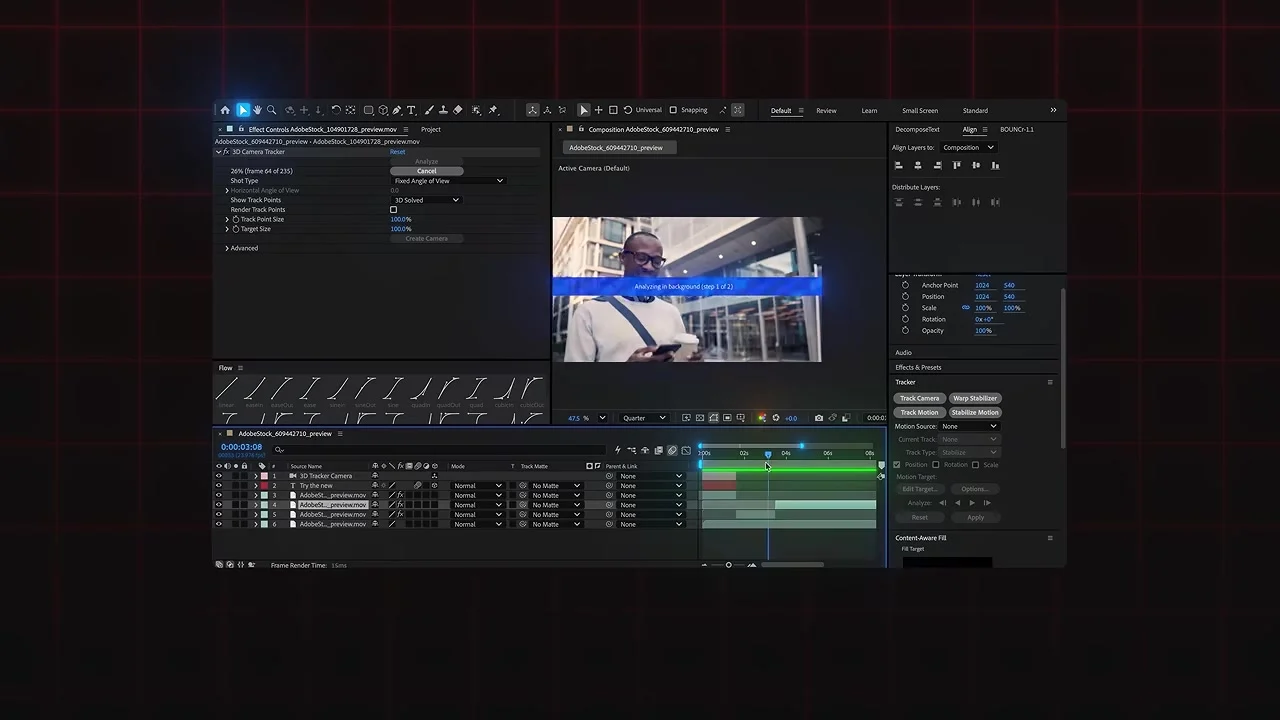
Task: Choose the Puppet Pin tool
Action: point(493,110)
